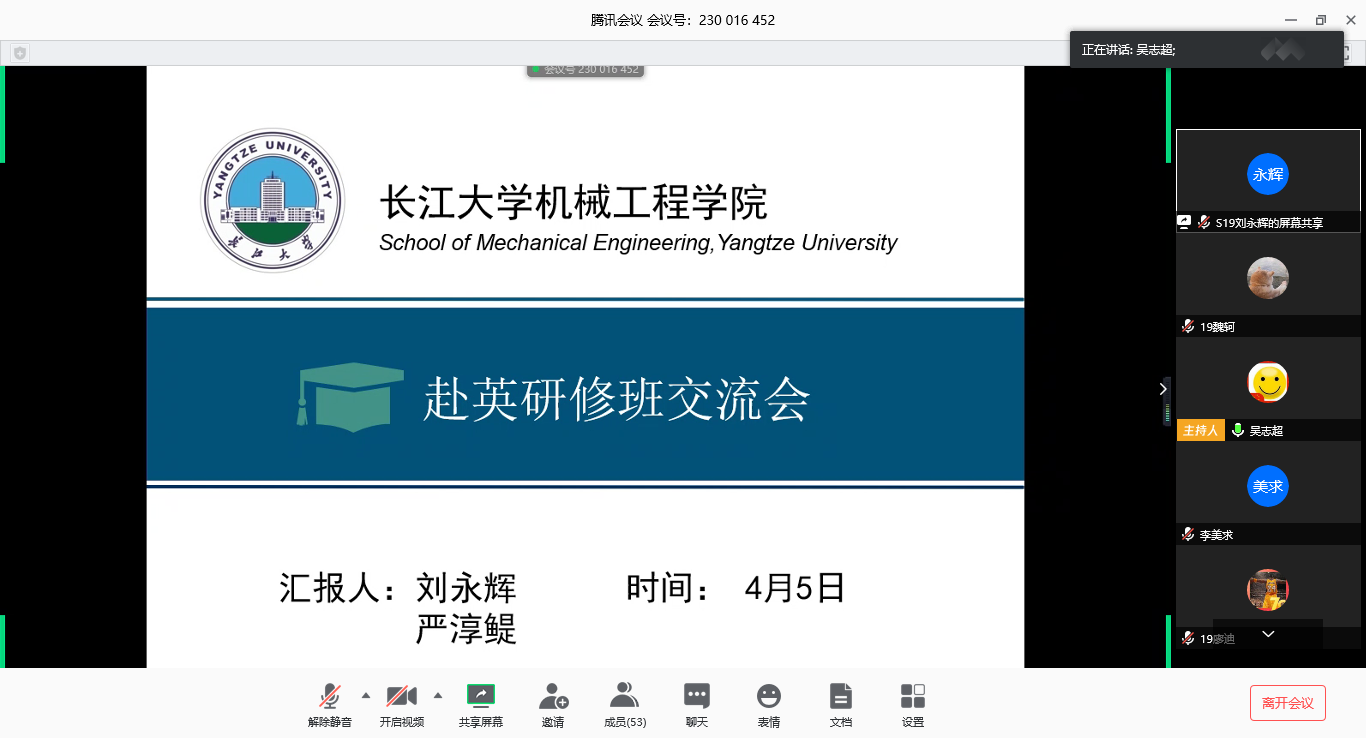Collapse participant sidebar with the chevron handle
This screenshot has width=1366, height=738.
(1163, 388)
